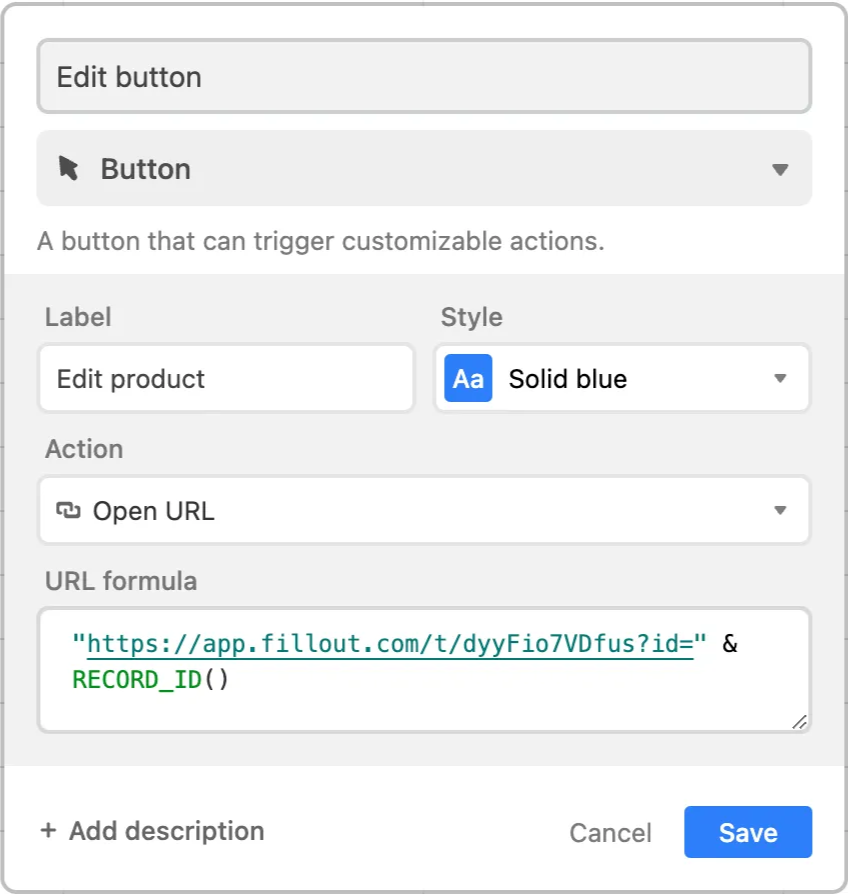Click the Action dropdown chevron arrow
Viewport: 848px width, 894px height.
[781, 510]
